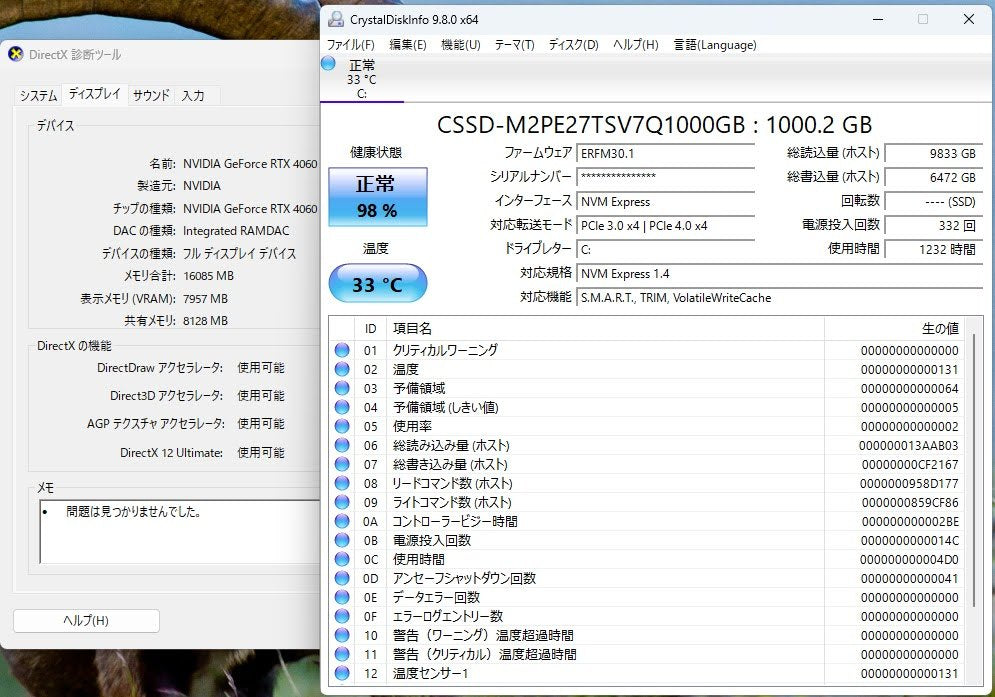Click status orb for ID 0E データエラー回数
Image resolution: width=995 pixels, height=697 pixels.
click(342, 597)
